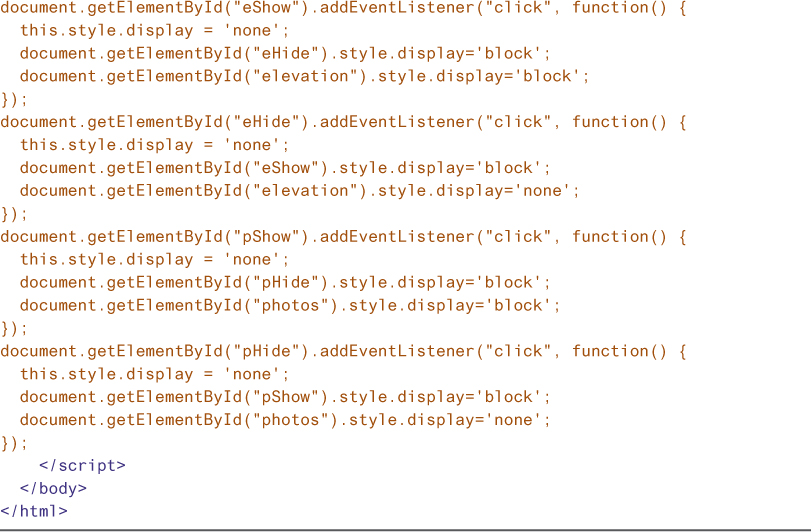This screenshot has height=532, width=811.
Task: Click this.style.display line inside the pShow handler
Action: coord(154,260)
